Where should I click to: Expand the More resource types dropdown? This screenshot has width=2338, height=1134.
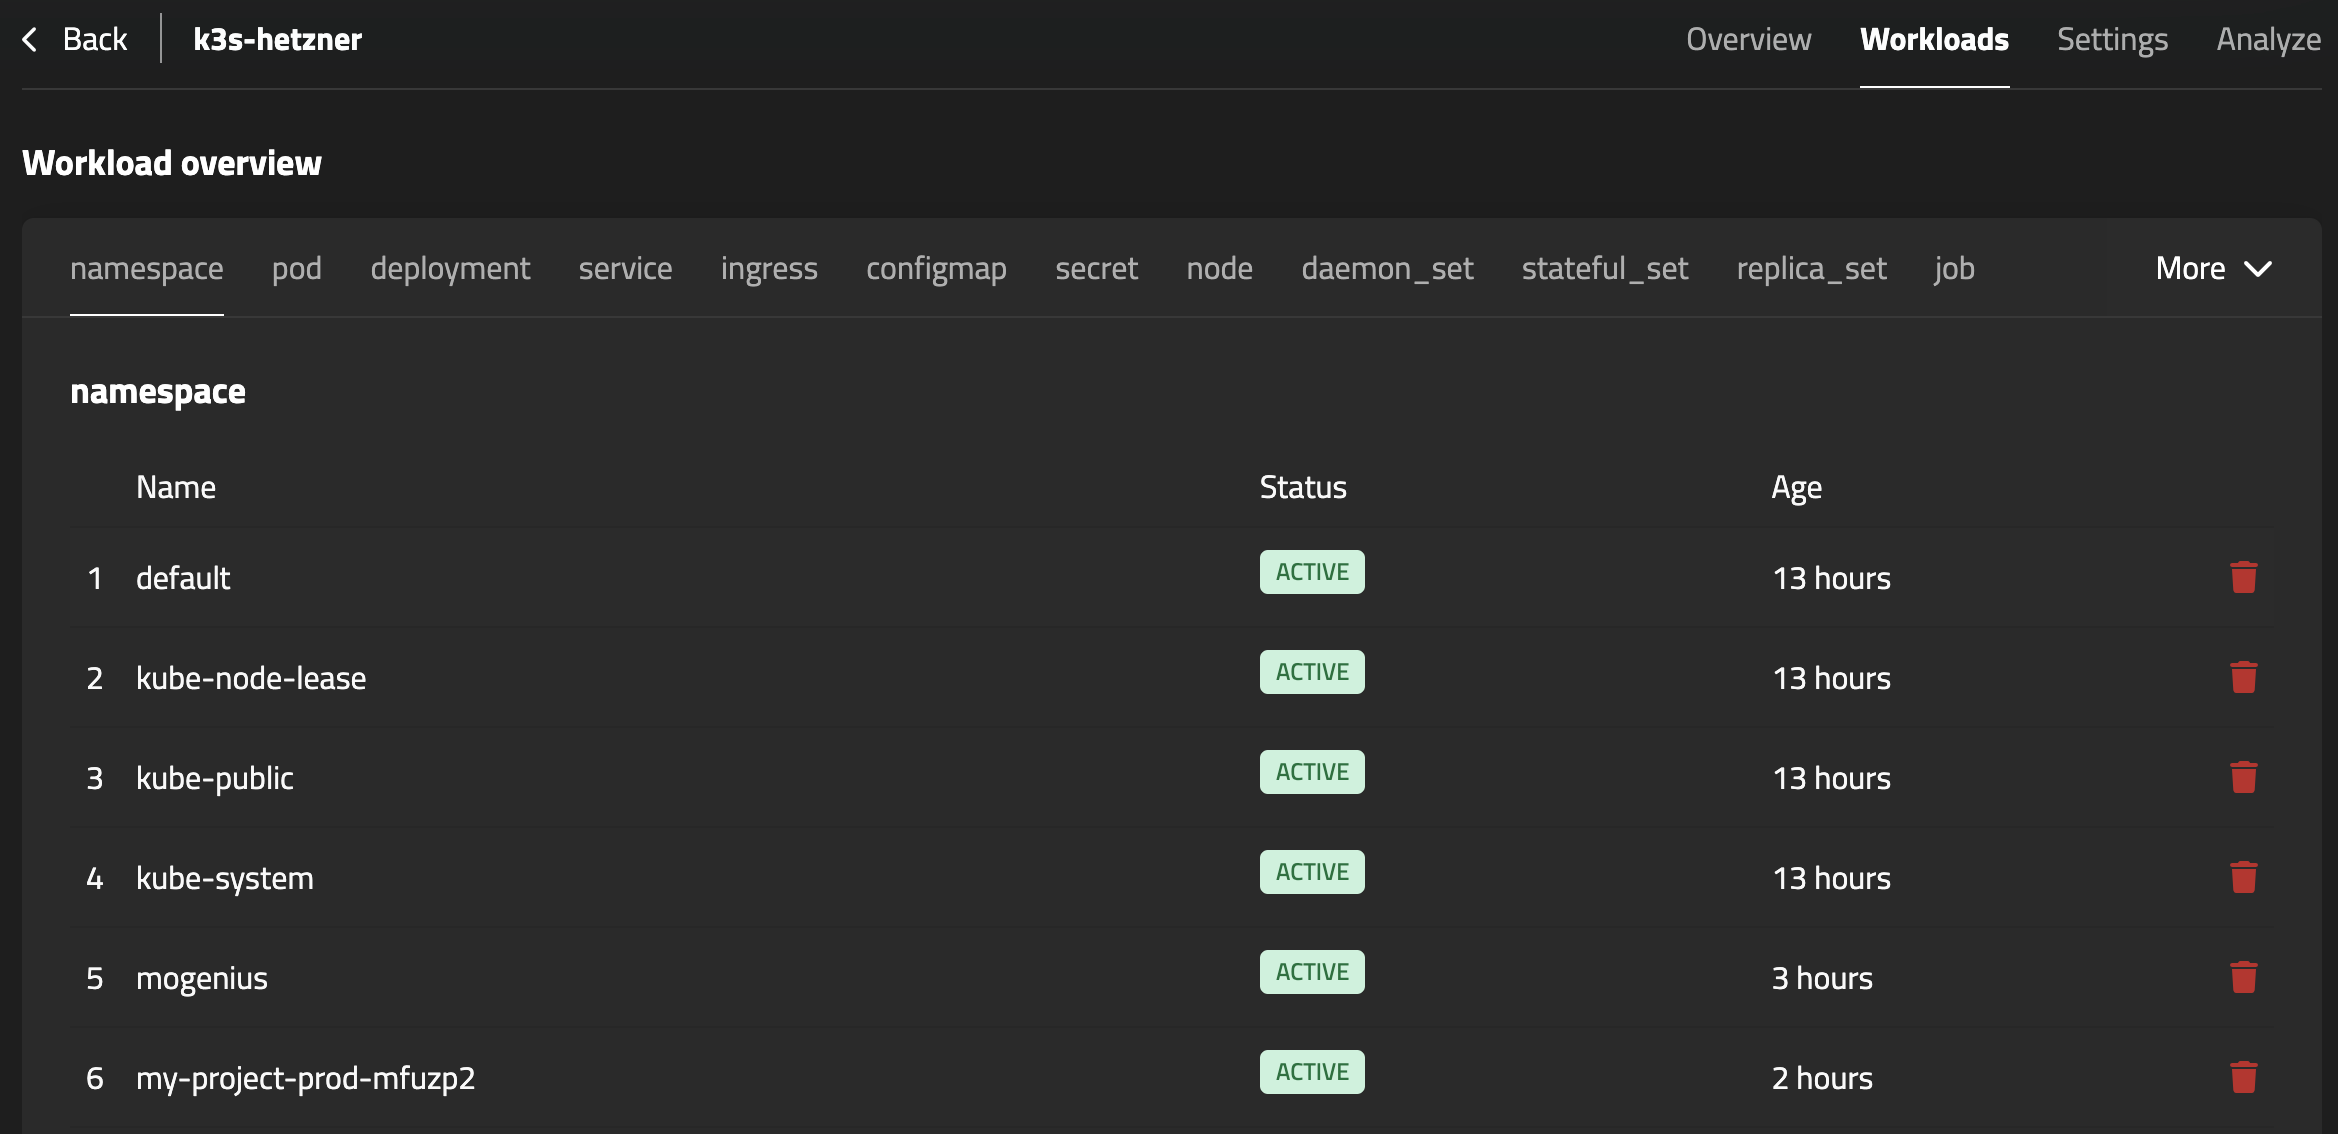click(x=2213, y=268)
